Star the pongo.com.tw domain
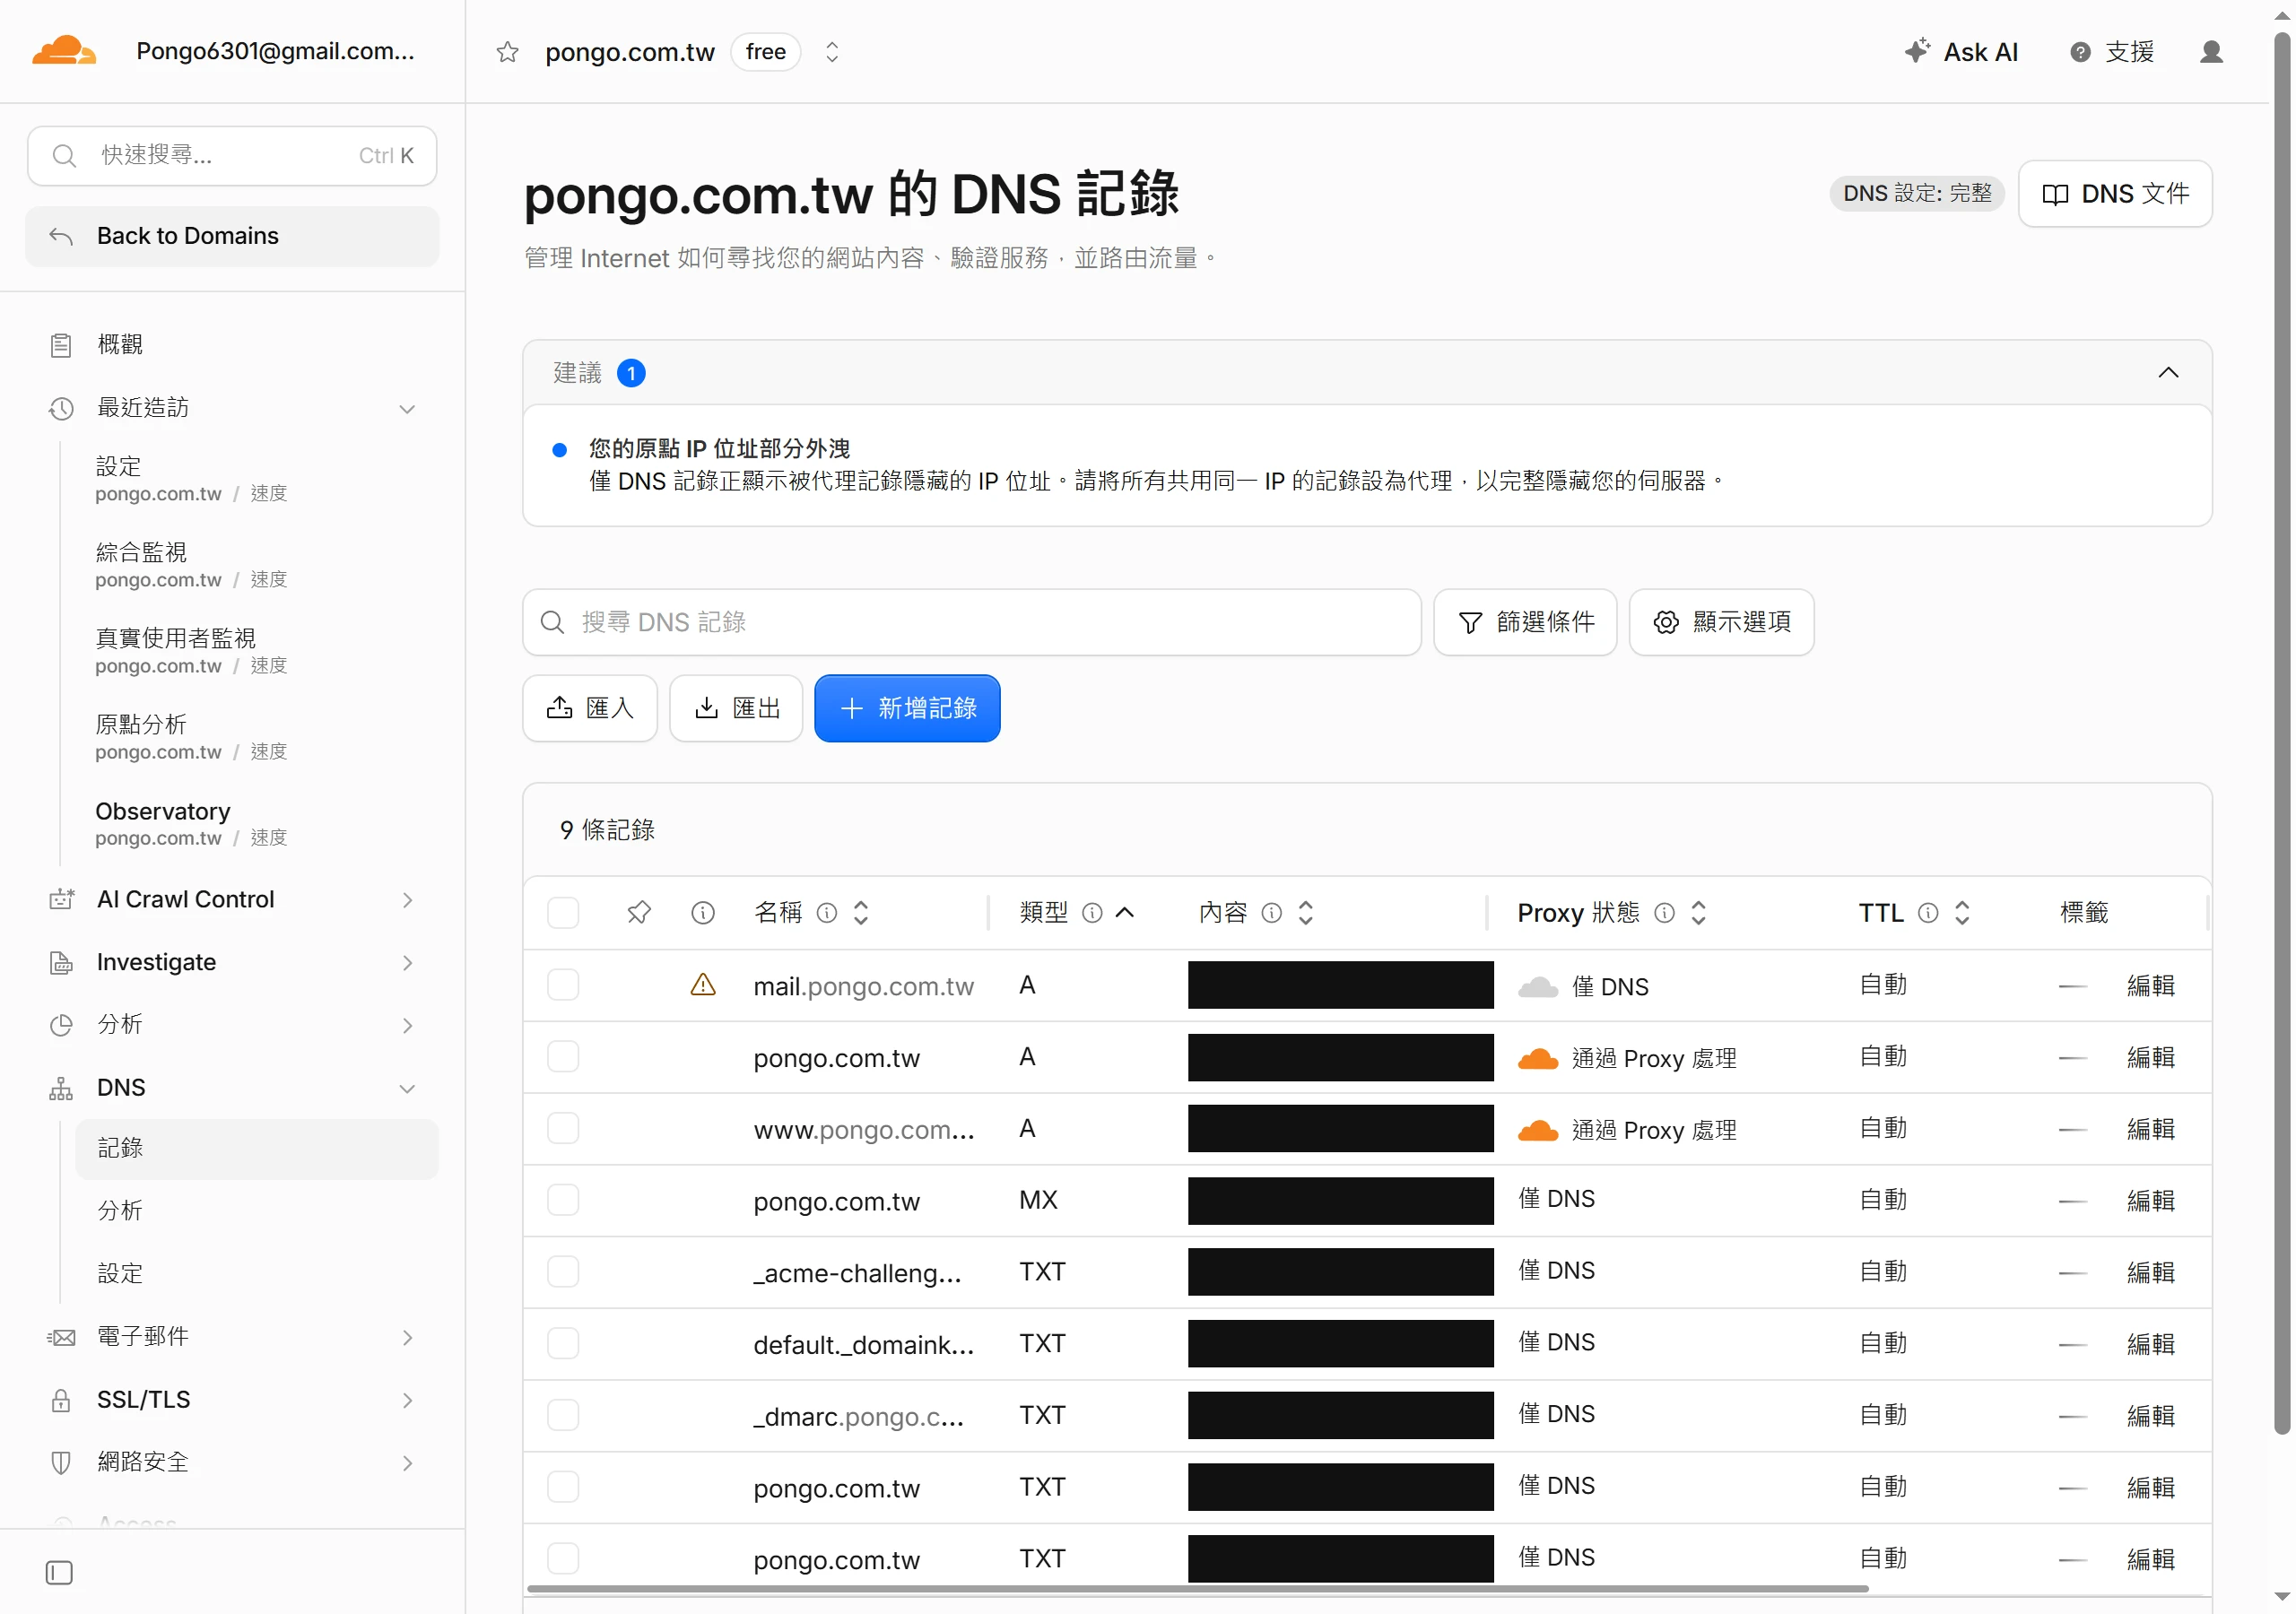Viewport: 2296px width, 1614px height. pos(507,52)
